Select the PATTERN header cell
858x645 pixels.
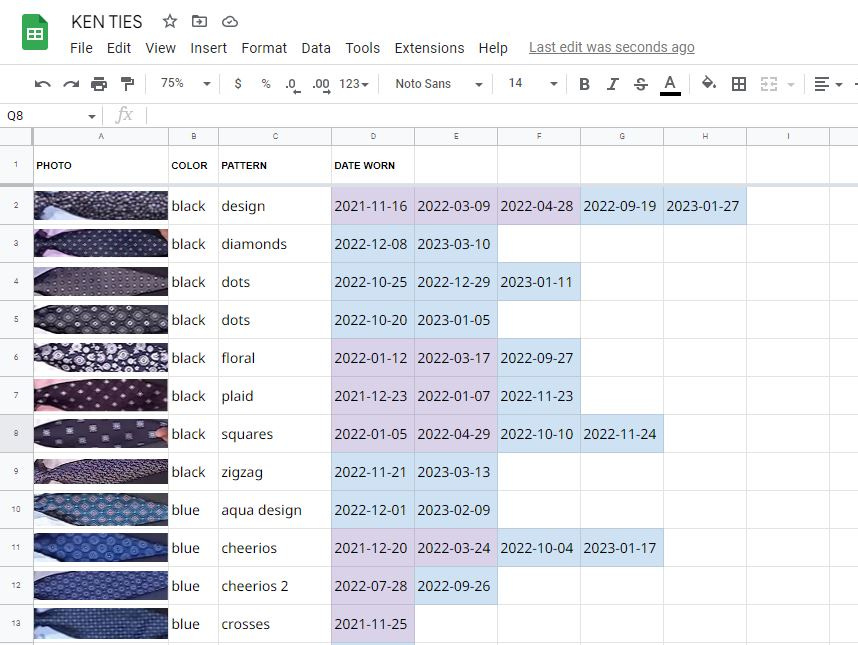click(x=275, y=165)
